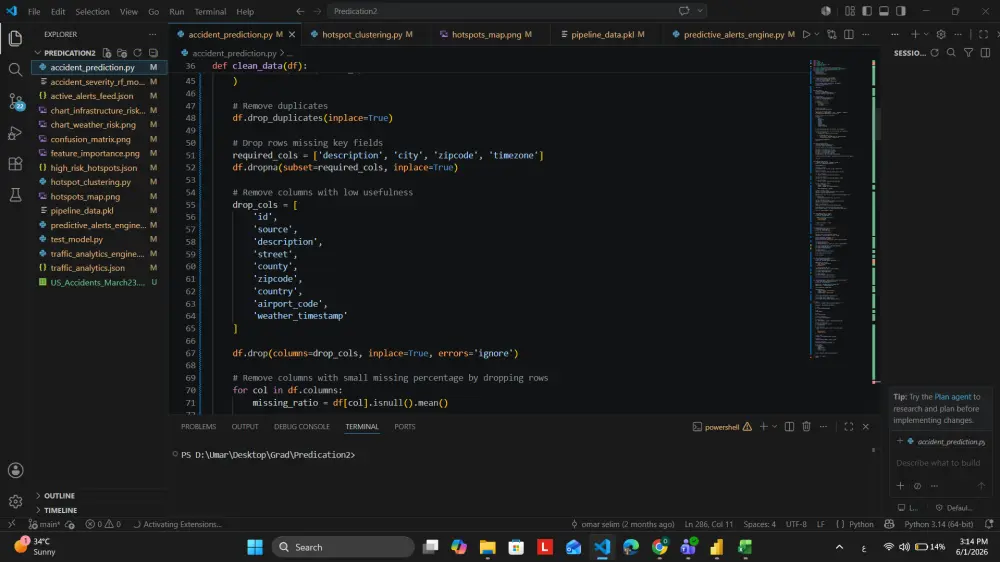Change the UTF-8 encoding
The image size is (1000, 562).
796,524
